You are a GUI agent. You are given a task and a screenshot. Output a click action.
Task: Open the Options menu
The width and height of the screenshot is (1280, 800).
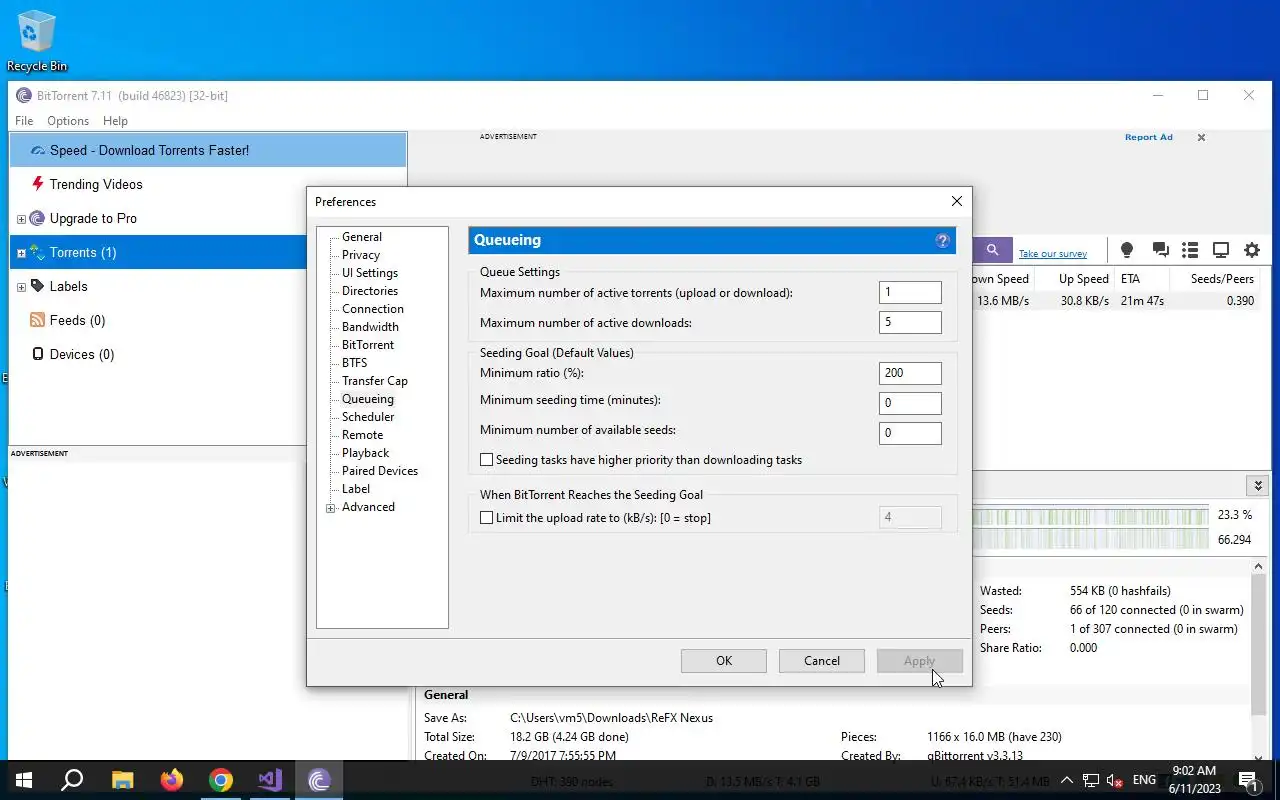(68, 120)
